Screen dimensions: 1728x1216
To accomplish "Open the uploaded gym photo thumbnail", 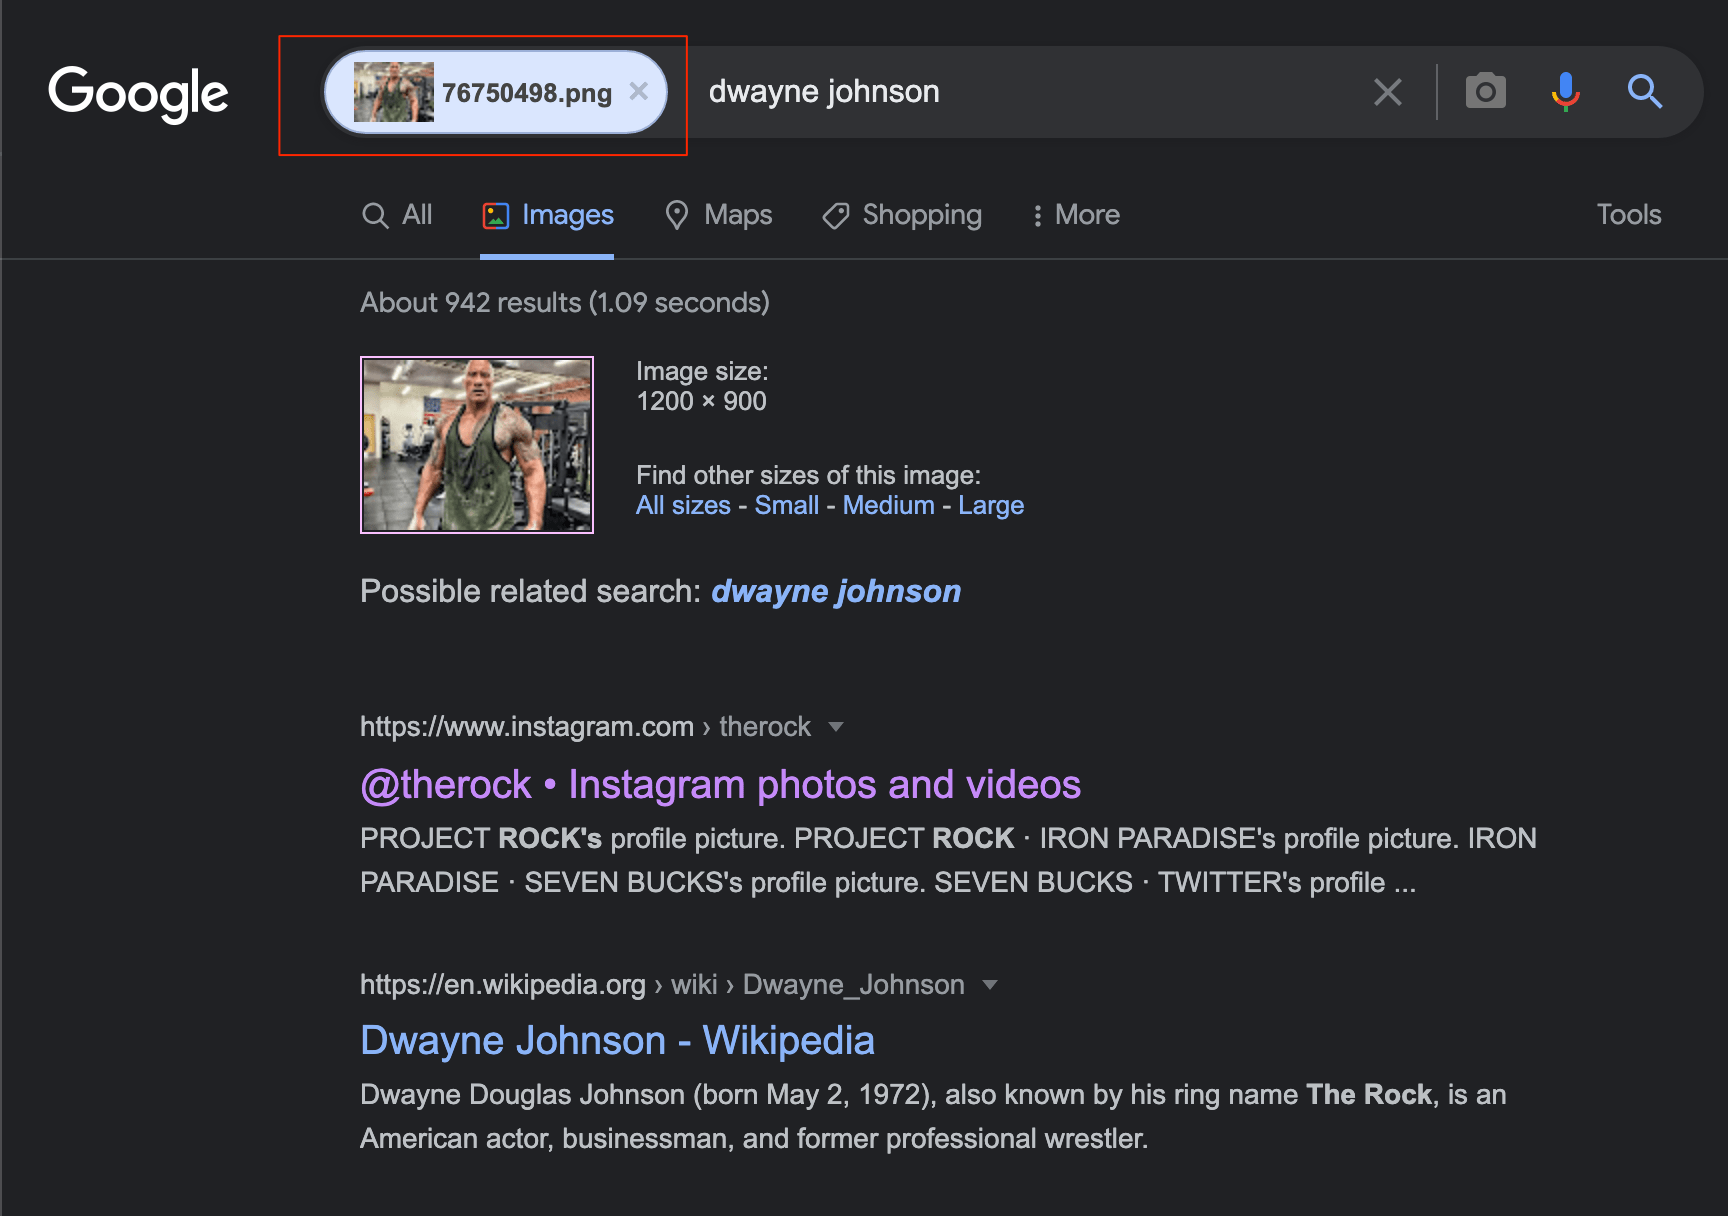I will click(477, 445).
